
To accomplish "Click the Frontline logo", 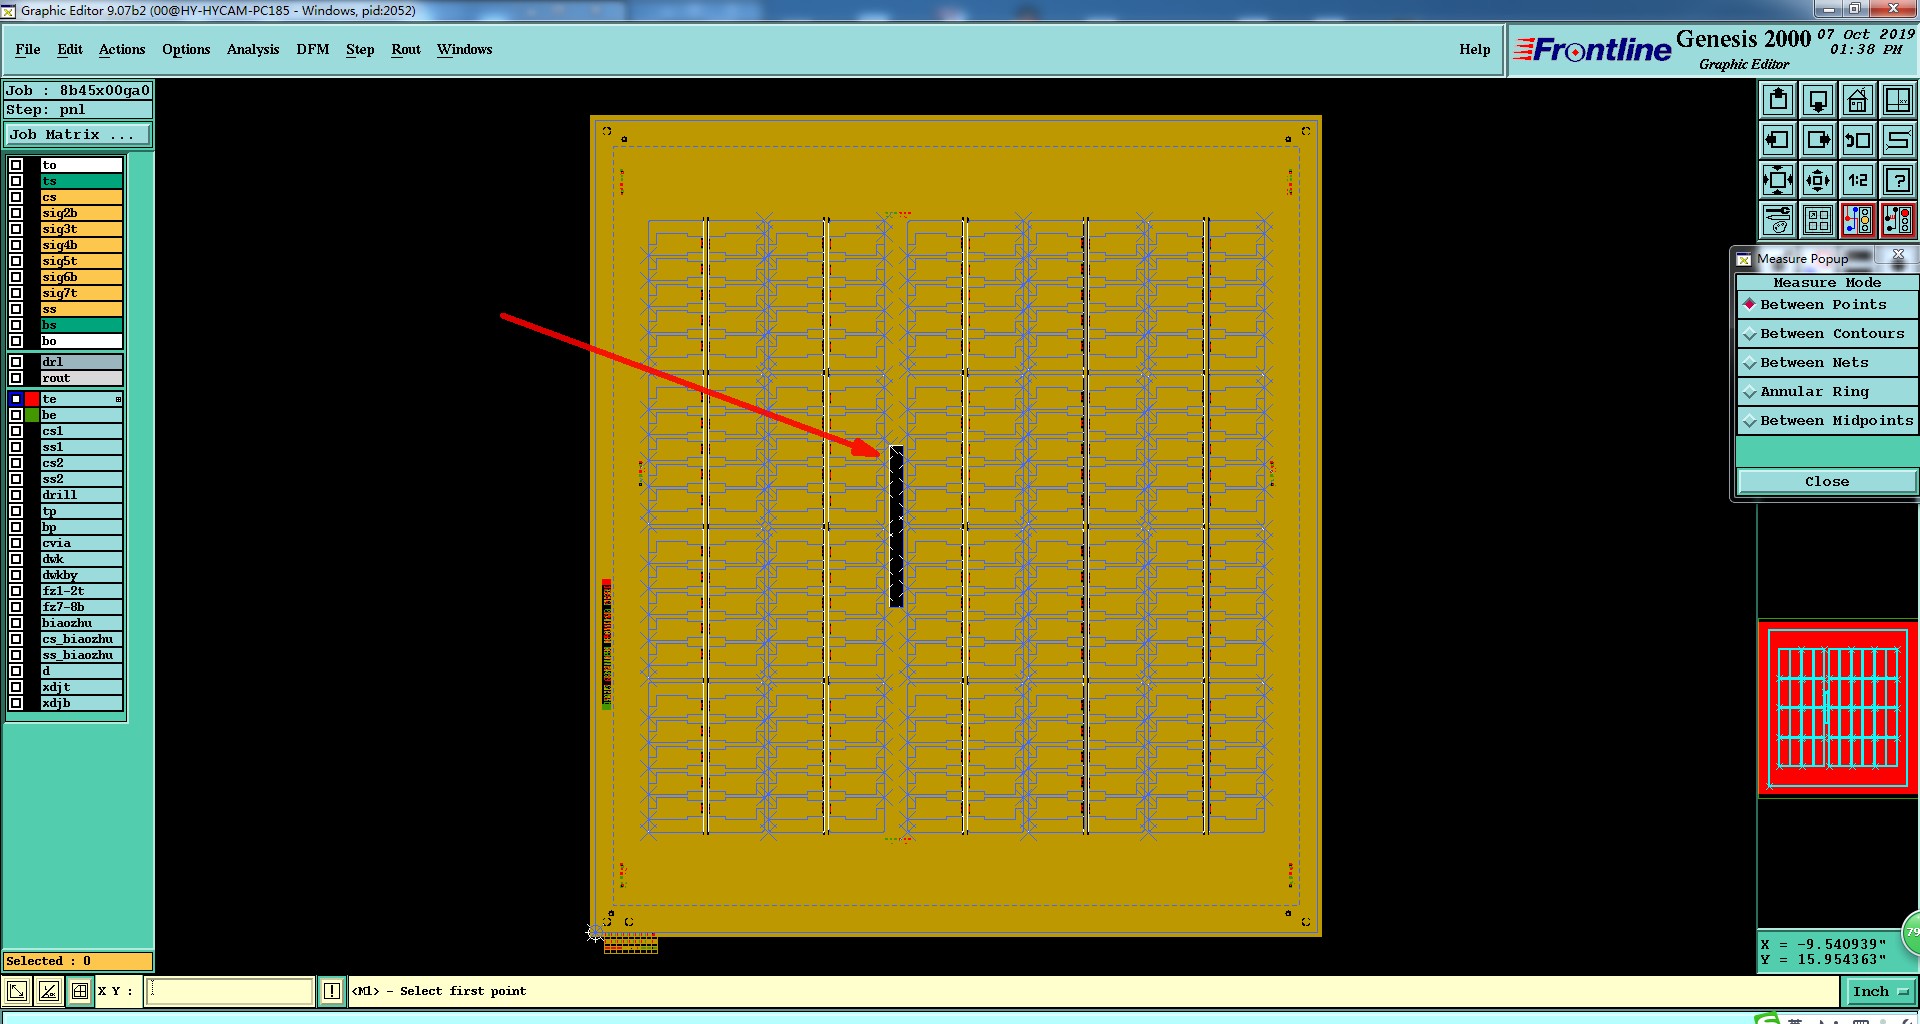I will pos(1591,49).
